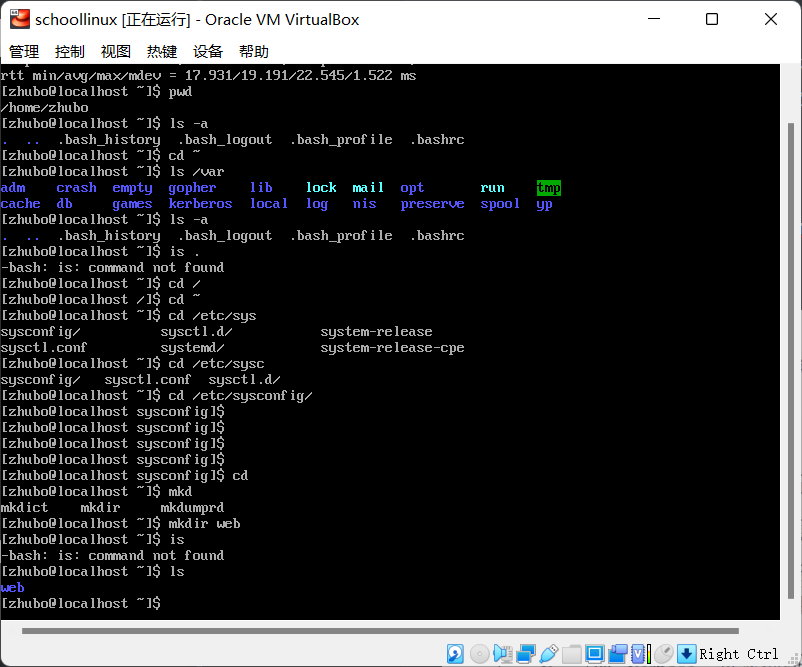Image resolution: width=802 pixels, height=667 pixels.
Task: Minimize the schoollinux VirtualBox window
Action: coord(654,19)
